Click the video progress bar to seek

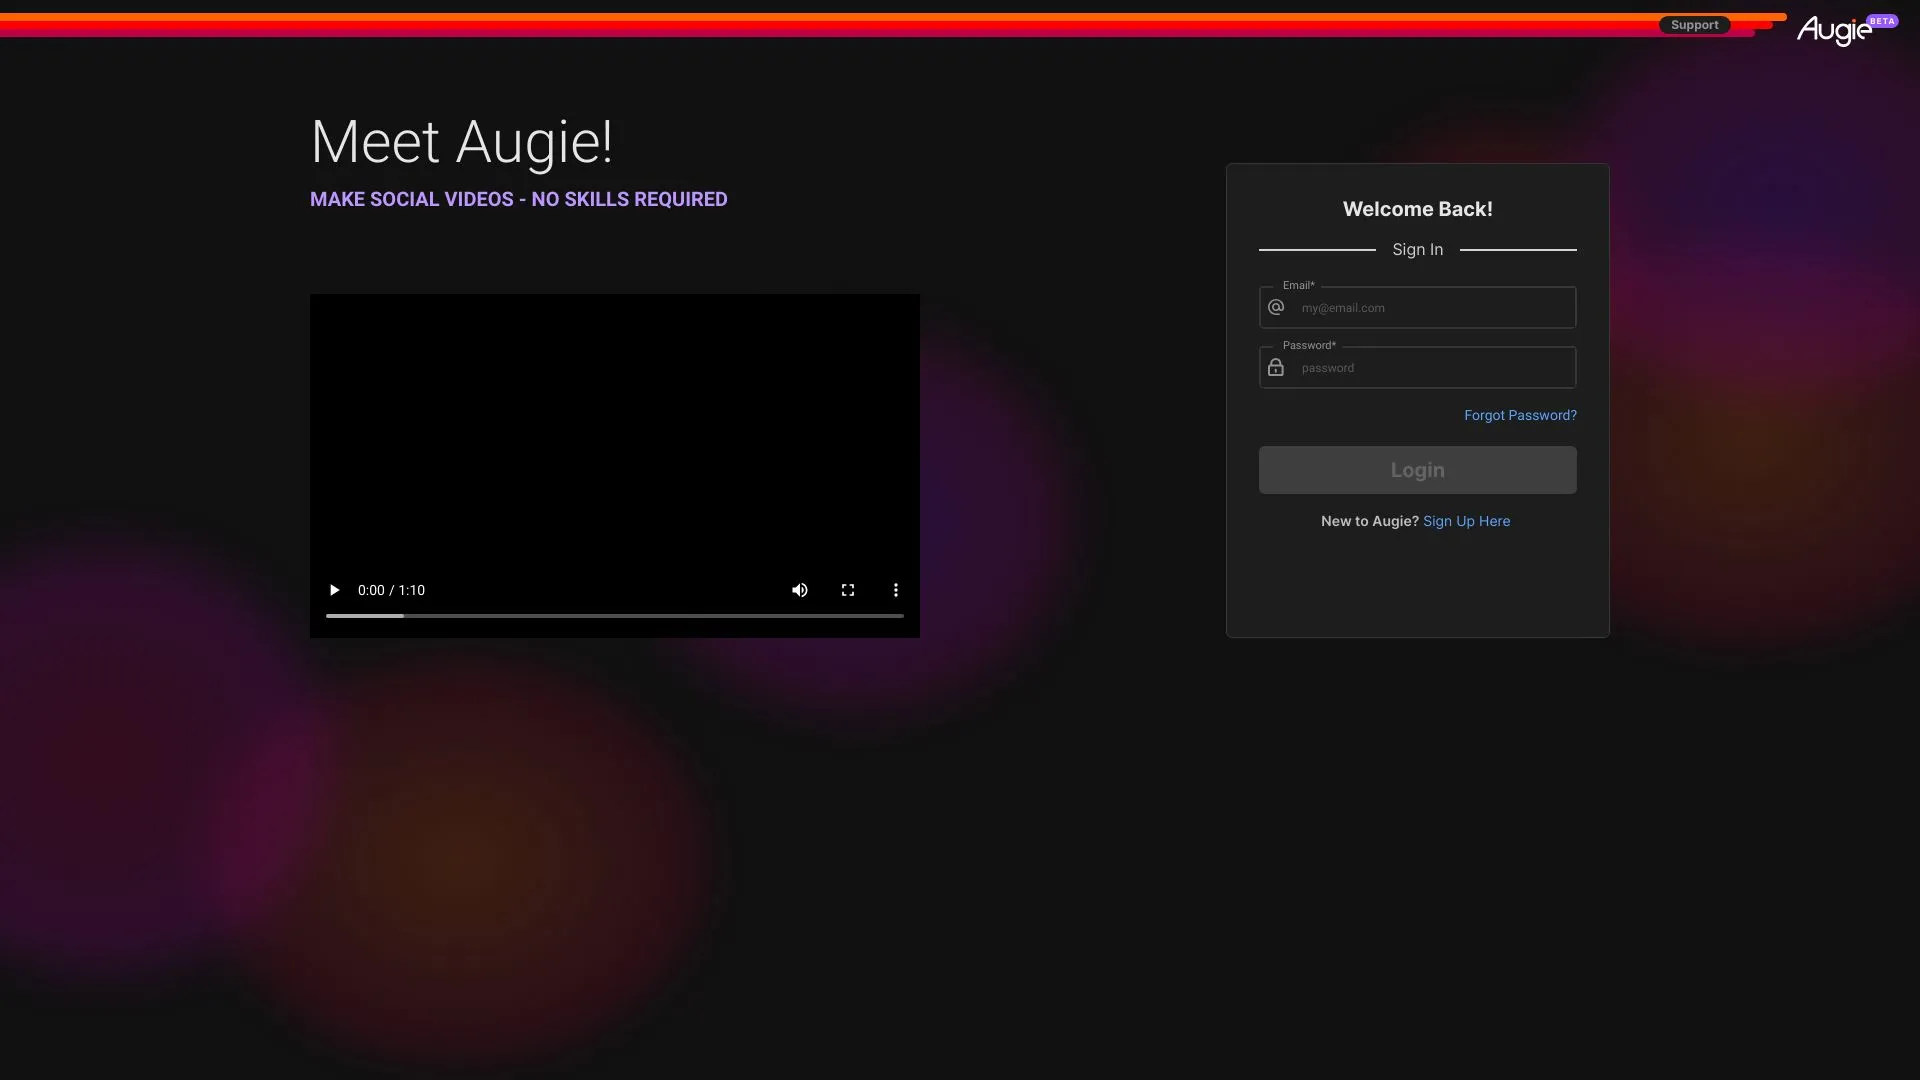coord(614,616)
